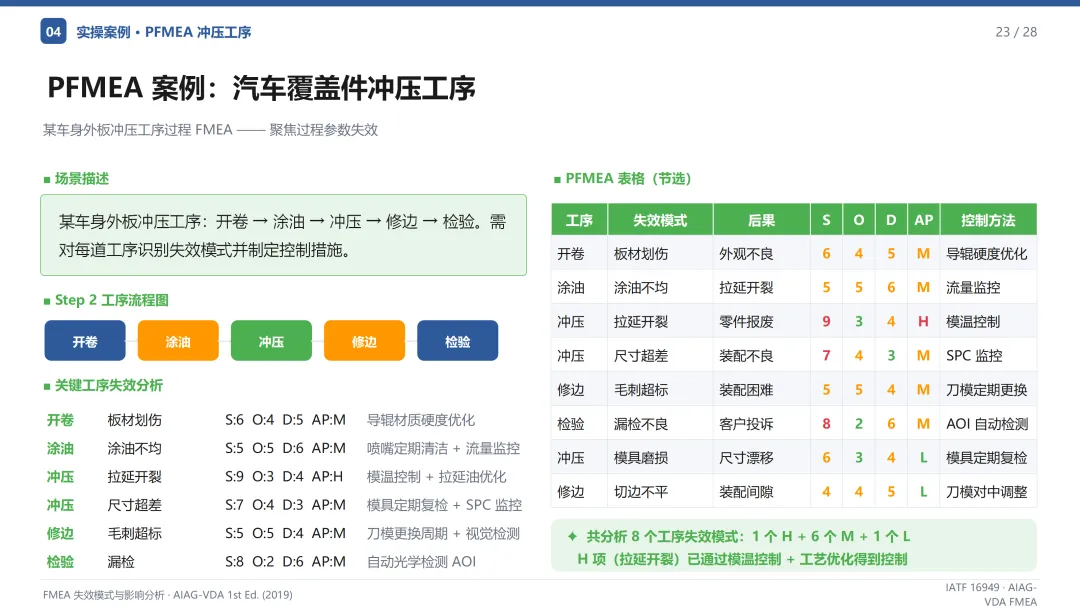Click the 关键工序失效分析 heading

click(x=109, y=386)
